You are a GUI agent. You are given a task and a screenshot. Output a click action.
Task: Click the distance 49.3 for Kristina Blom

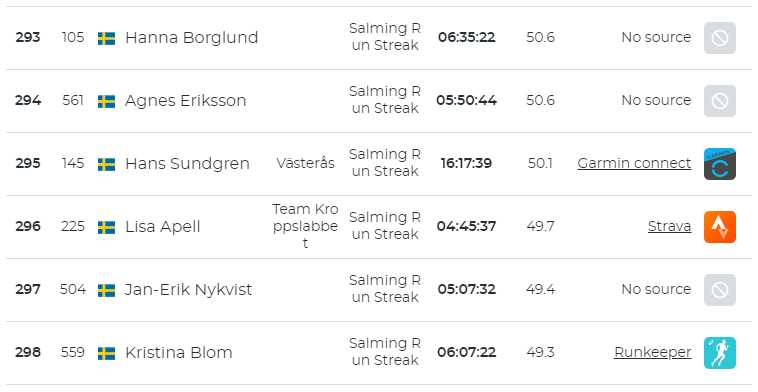coord(540,352)
